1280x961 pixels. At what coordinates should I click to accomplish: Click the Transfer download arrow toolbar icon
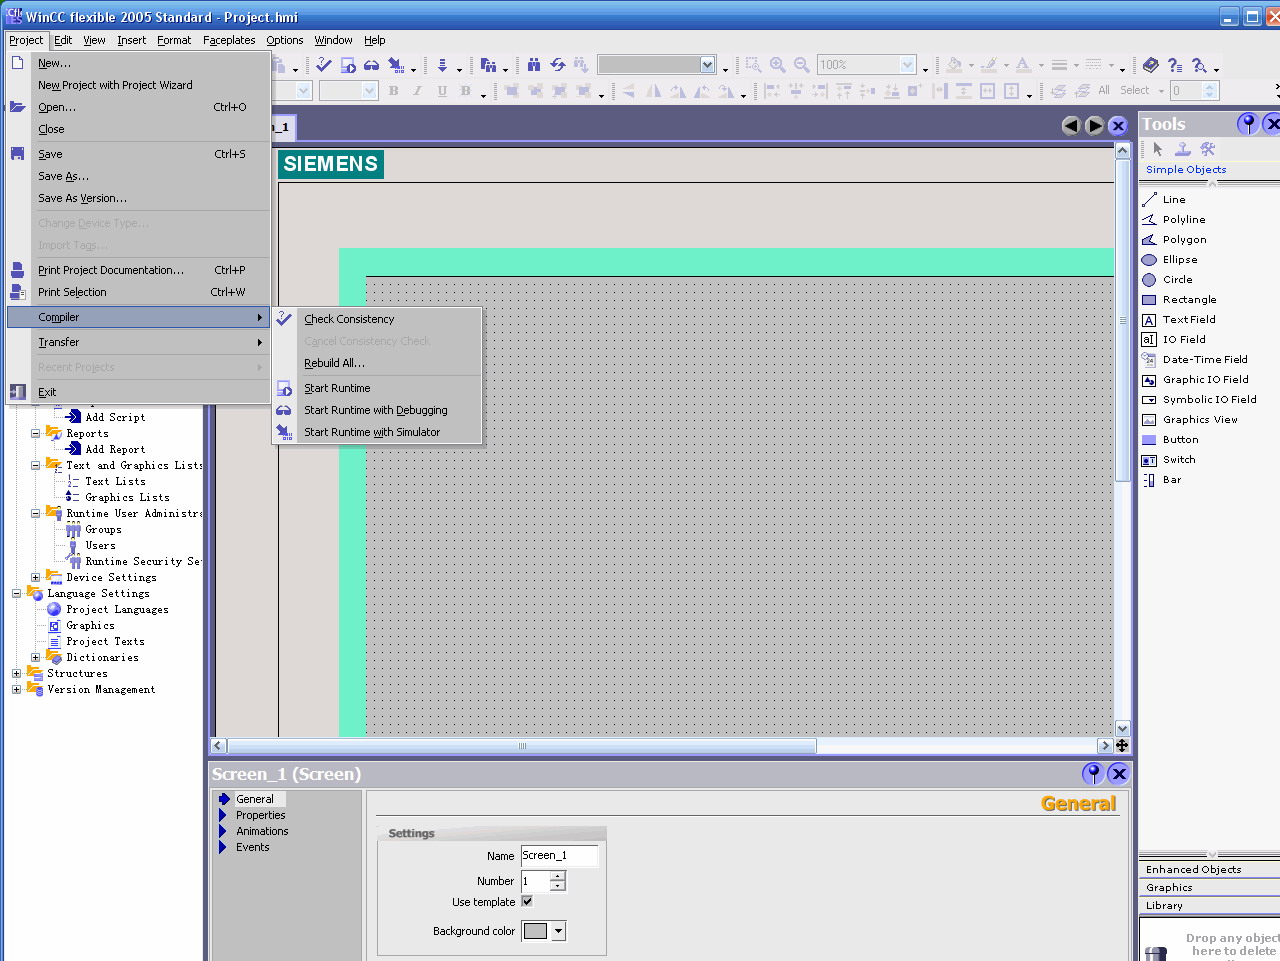click(x=442, y=65)
